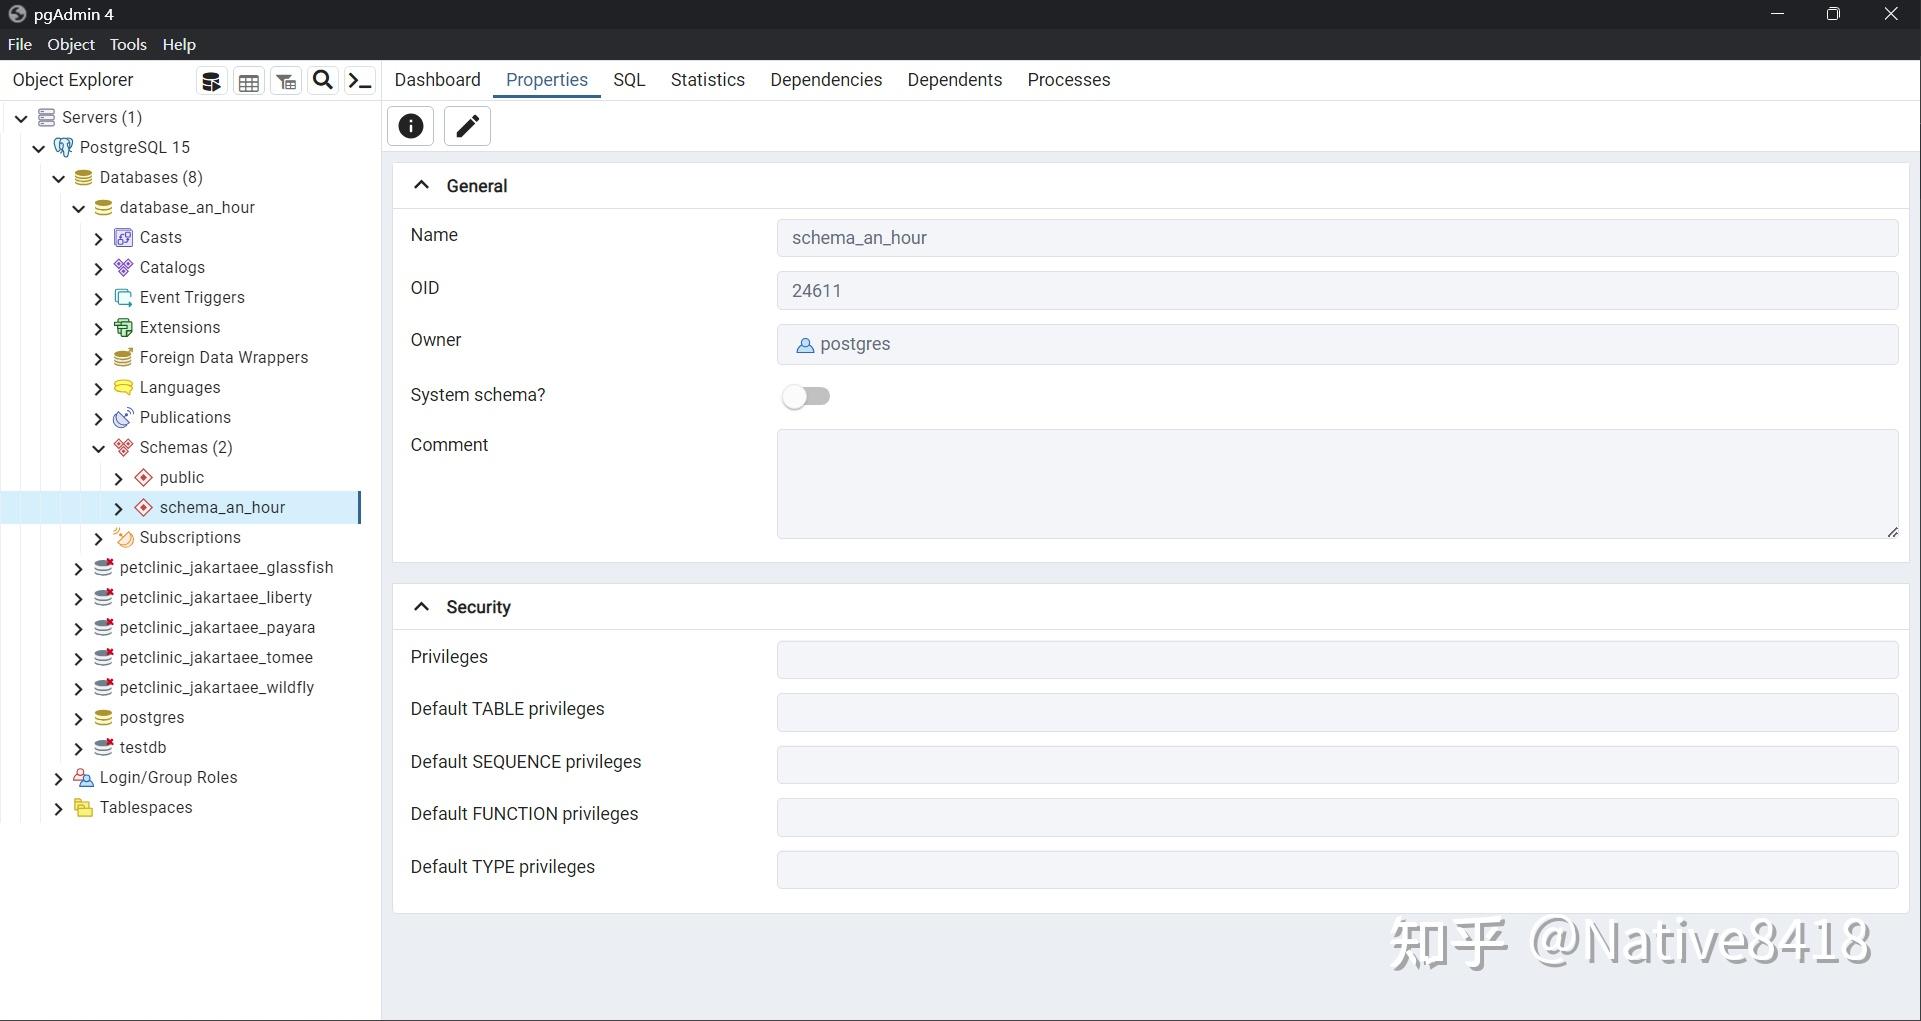This screenshot has width=1921, height=1021.
Task: Open the Tools menu
Action: (128, 44)
